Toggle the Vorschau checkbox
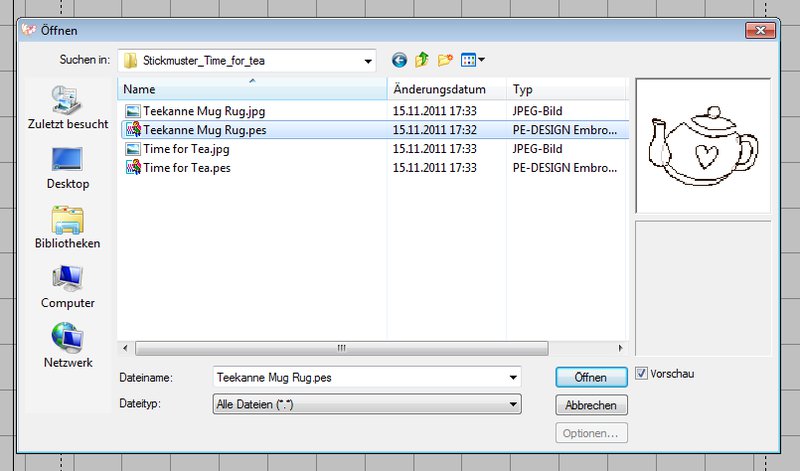This screenshot has height=471, width=800. pyautogui.click(x=641, y=374)
